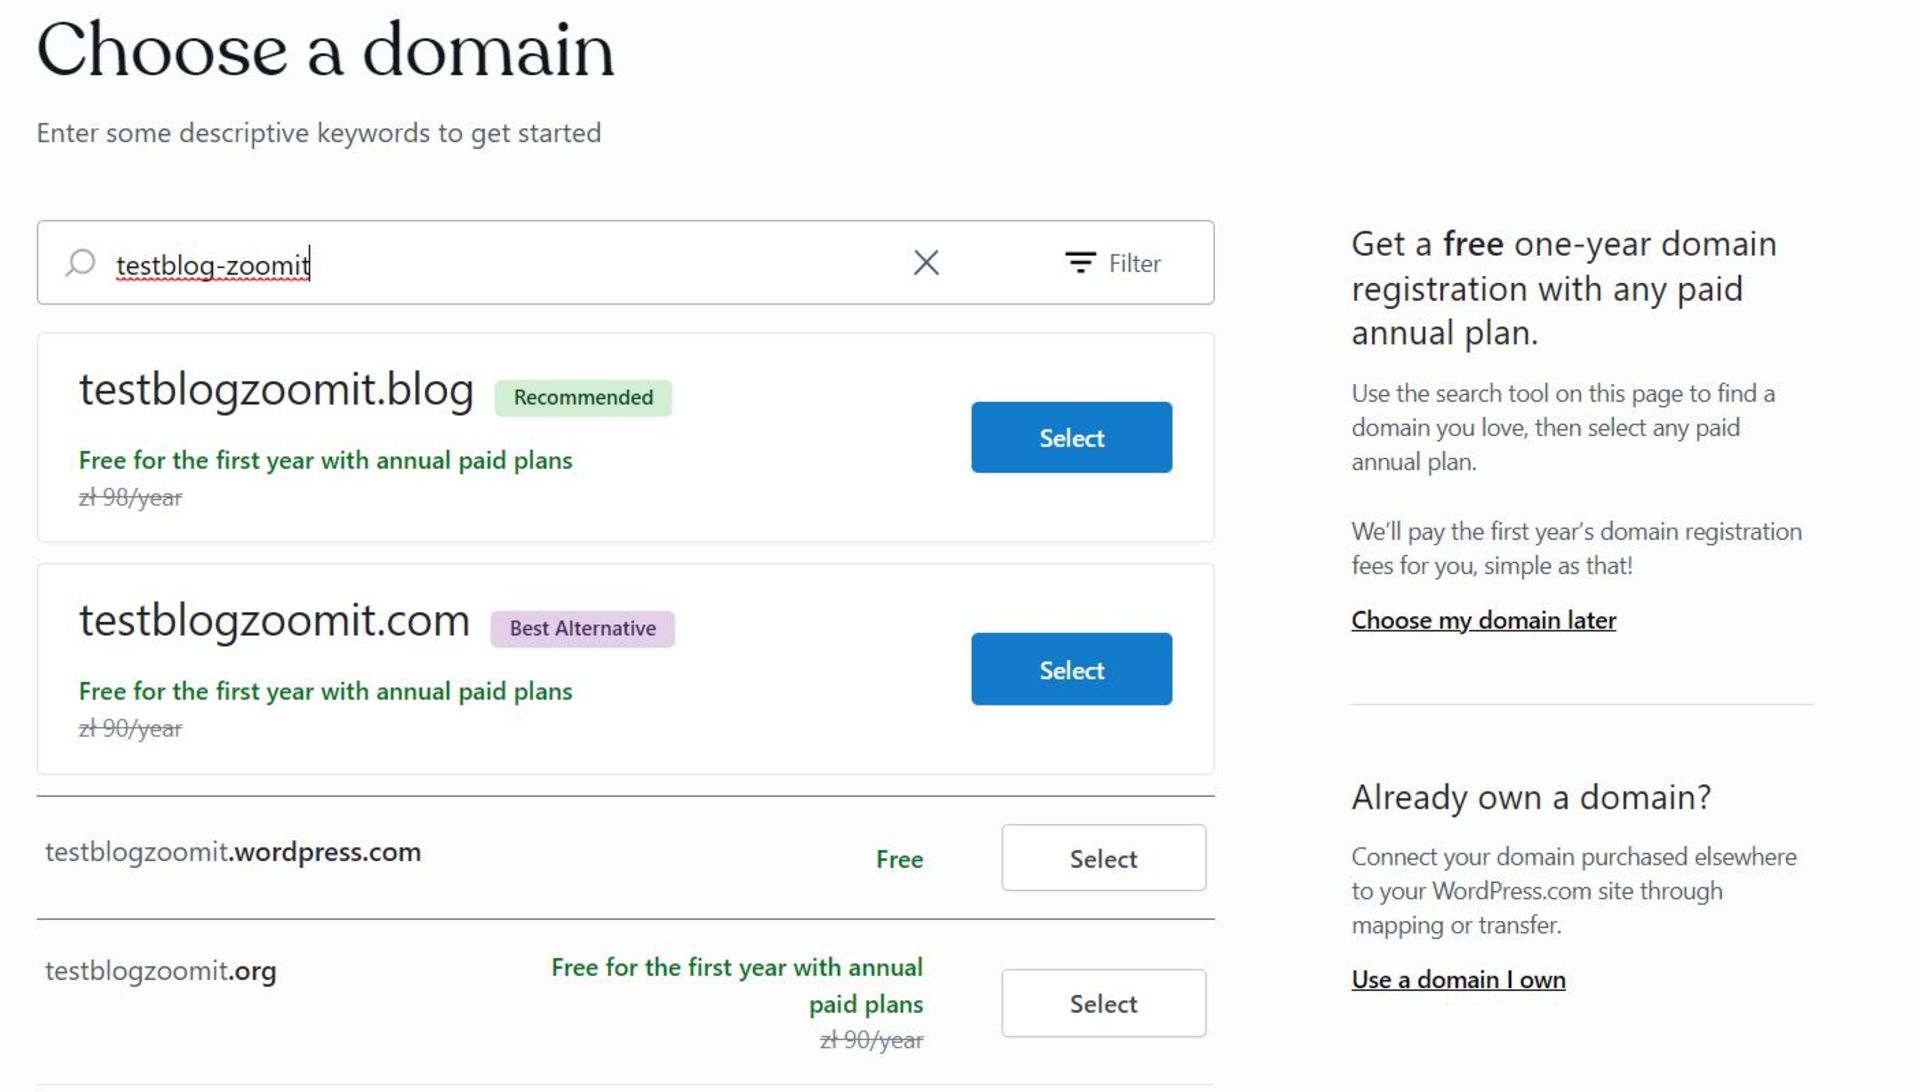Screen dimensions: 1920x1092
Task: Click into the testblog-zoomit search field
Action: 500,264
